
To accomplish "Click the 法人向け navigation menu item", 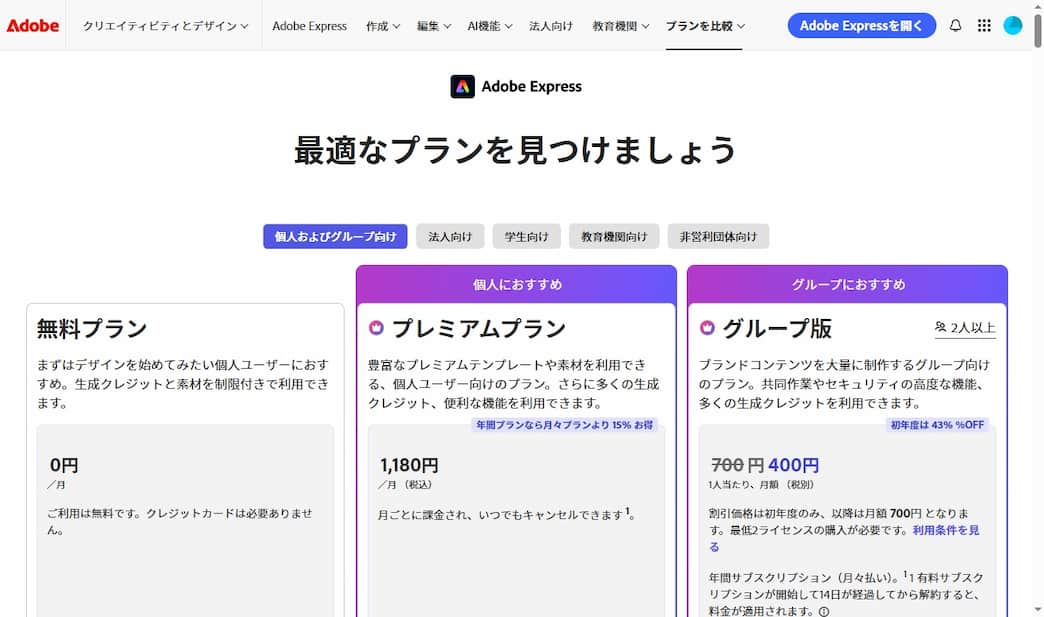I will coord(551,26).
